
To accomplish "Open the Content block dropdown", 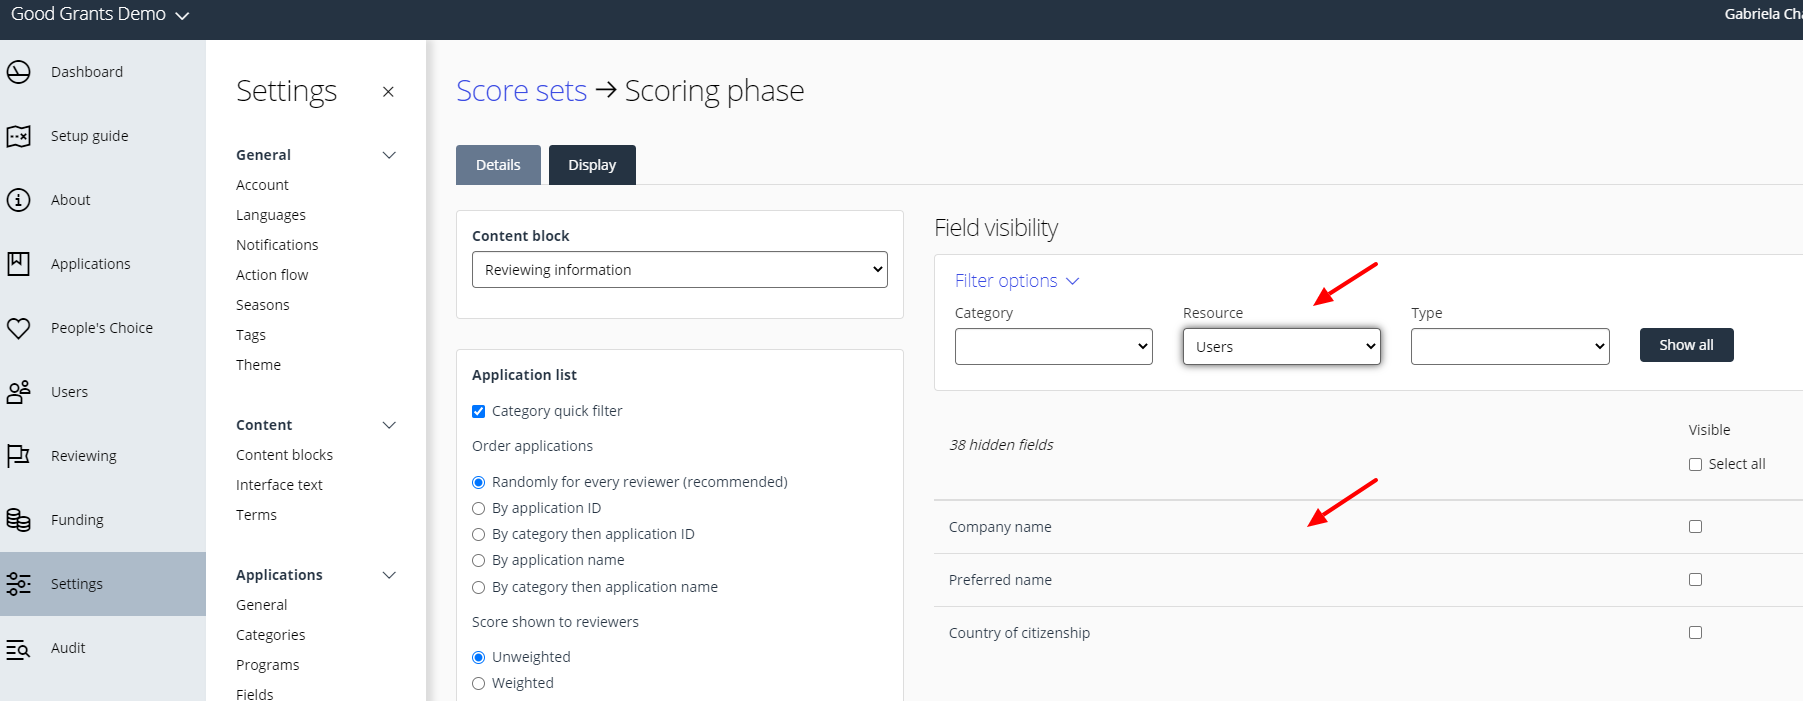I will [x=680, y=270].
